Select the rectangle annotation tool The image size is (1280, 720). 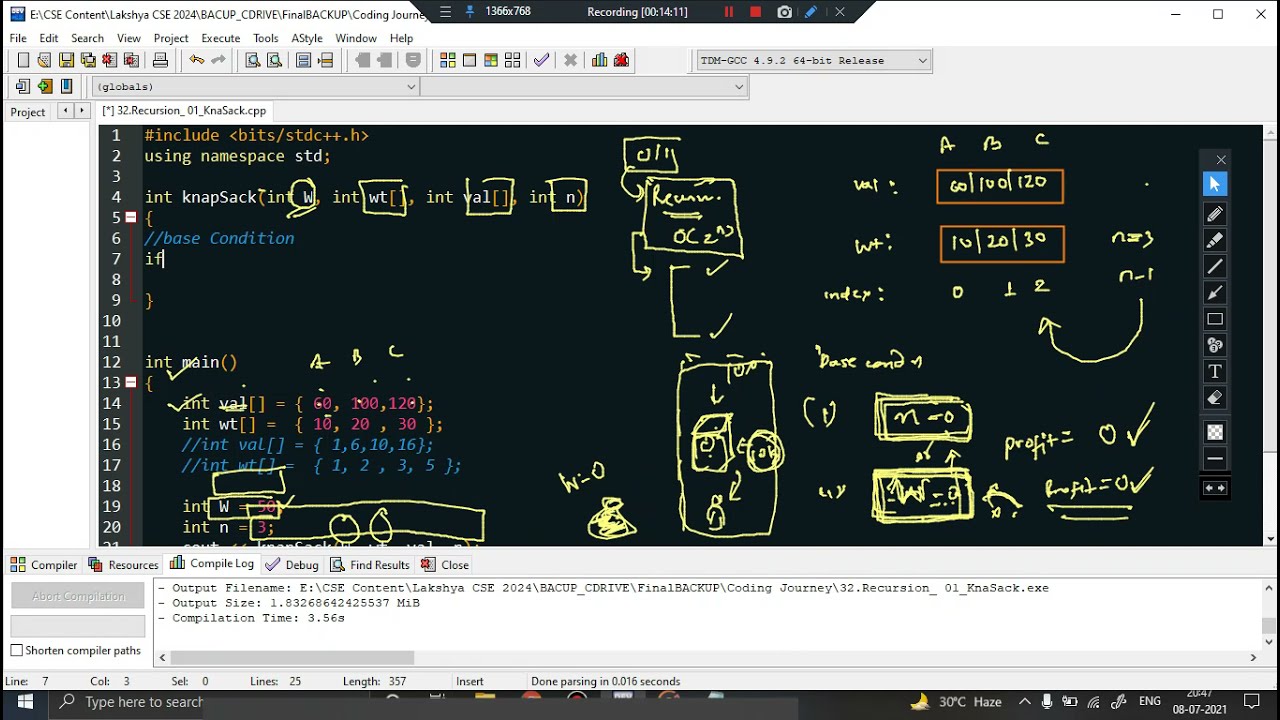click(x=1215, y=319)
